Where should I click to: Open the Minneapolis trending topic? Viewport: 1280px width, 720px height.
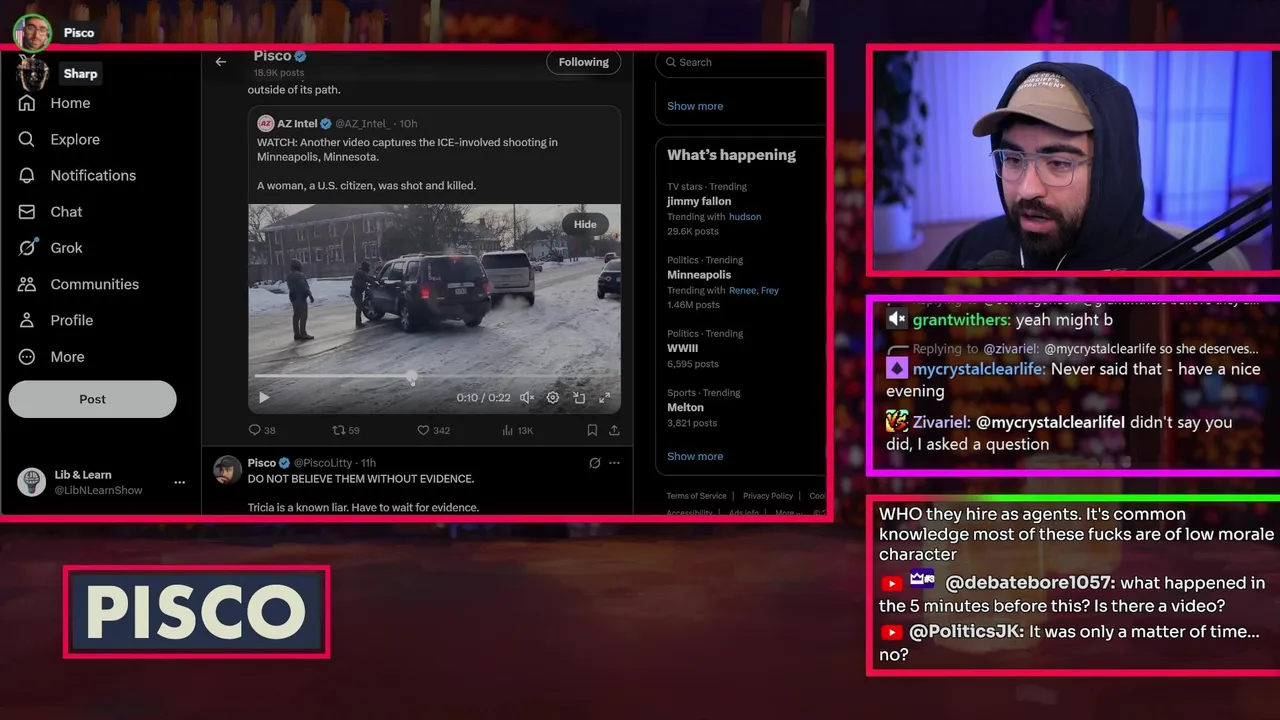point(699,275)
